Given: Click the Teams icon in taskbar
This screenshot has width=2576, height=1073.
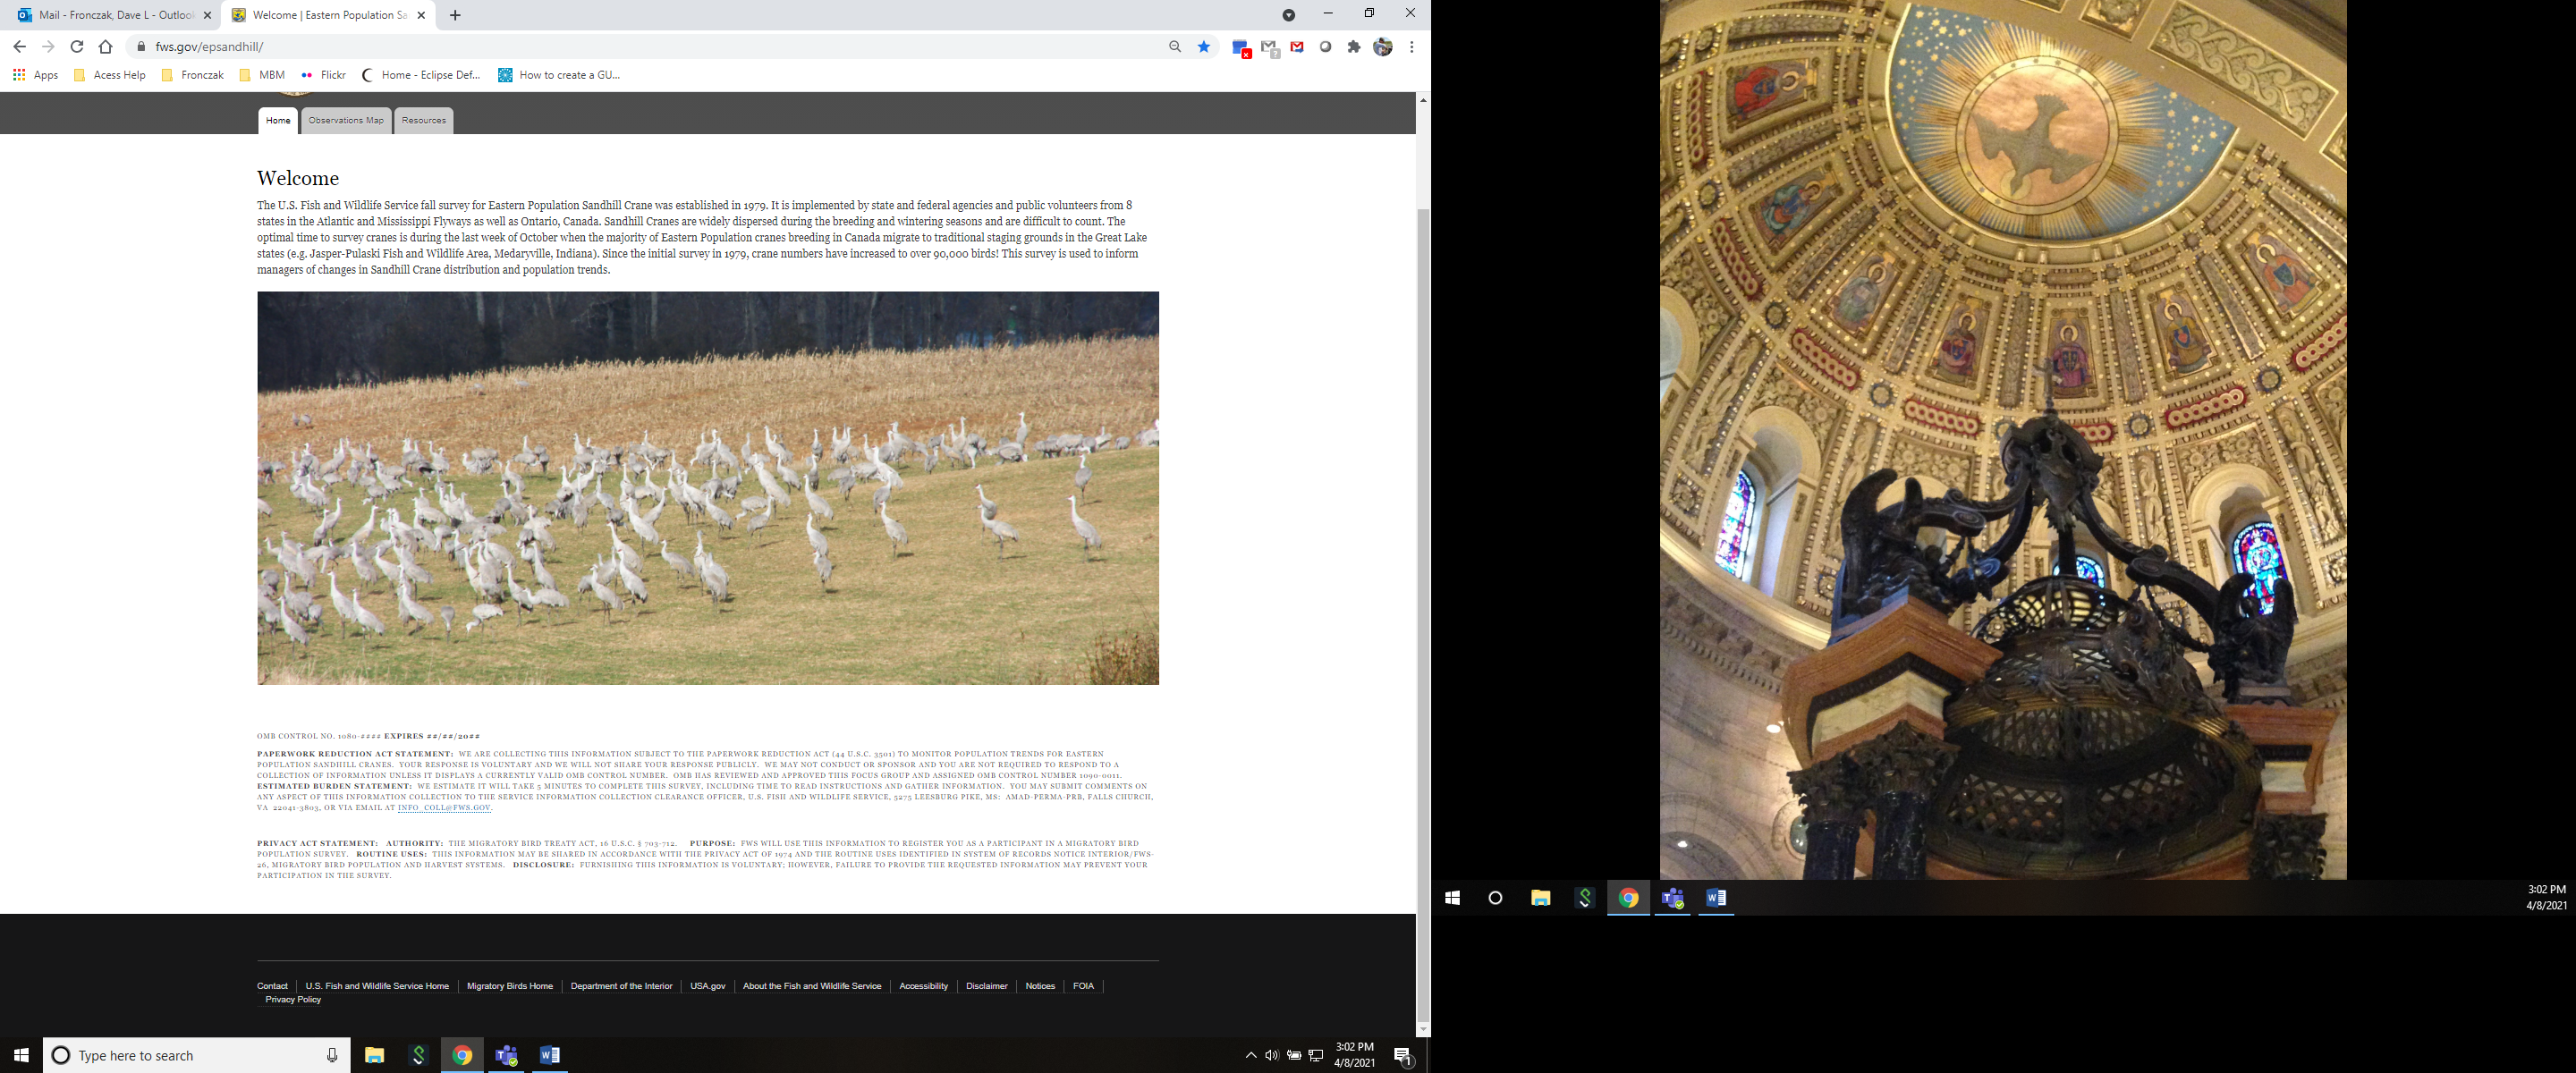Looking at the screenshot, I should click(x=506, y=1055).
